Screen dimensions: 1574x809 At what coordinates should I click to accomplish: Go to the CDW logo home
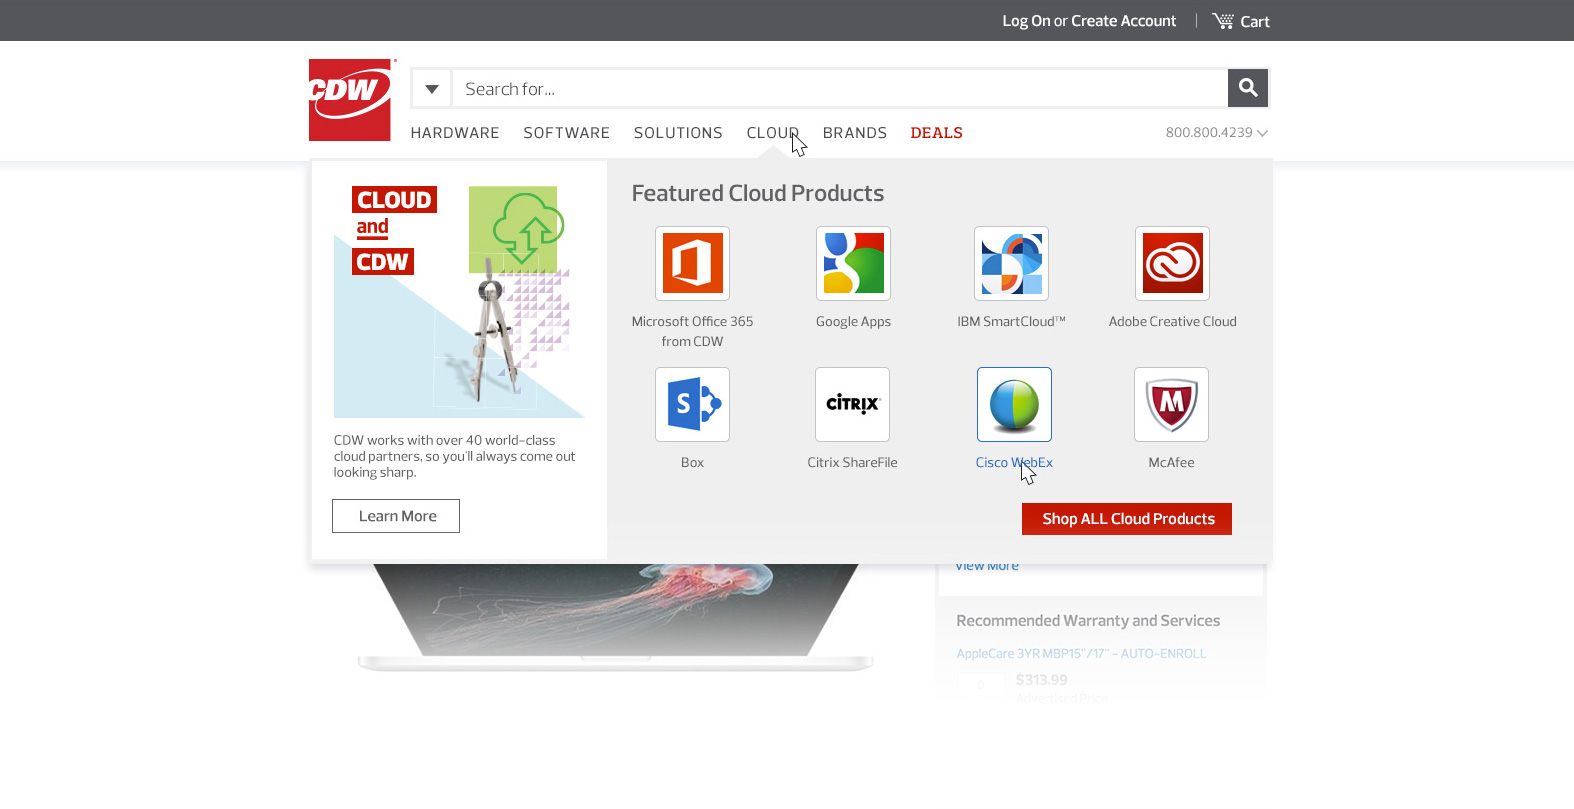point(350,100)
